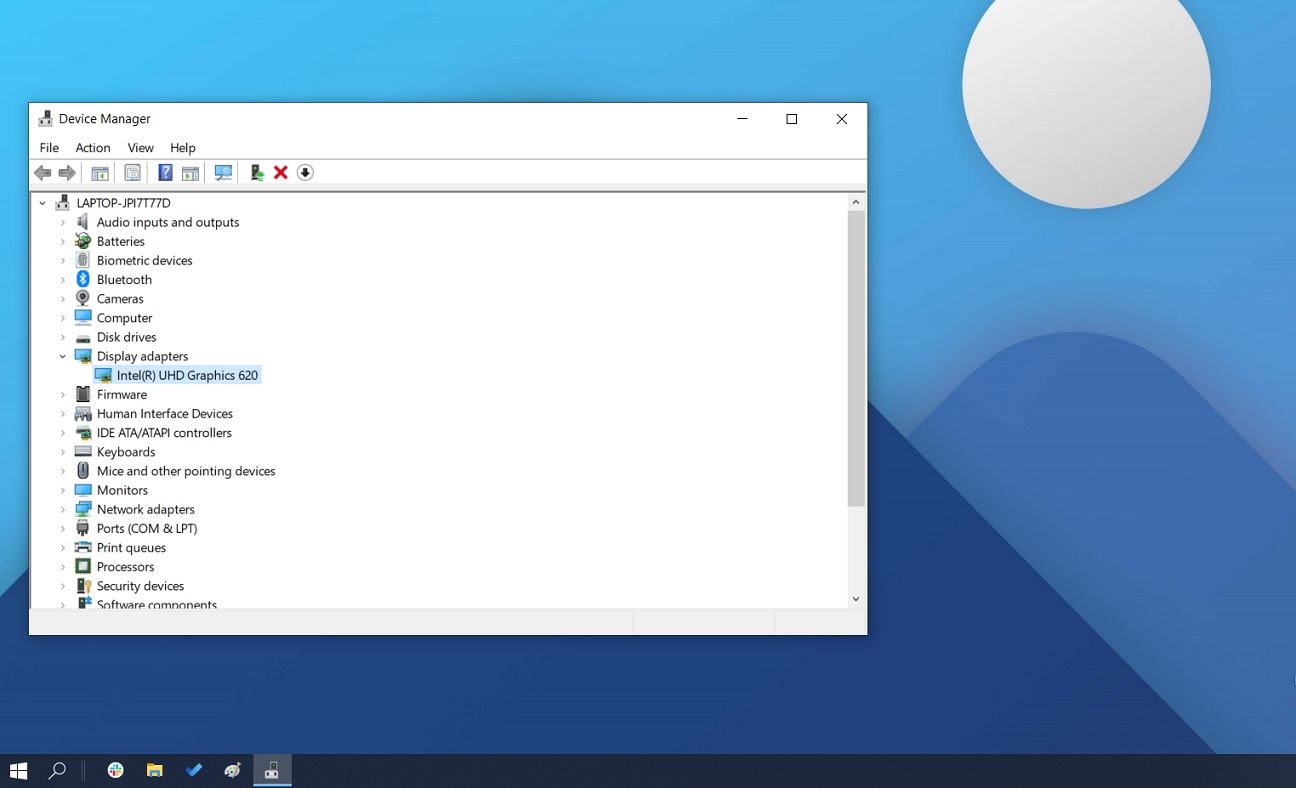Expand the Network adapters category
The height and width of the screenshot is (788, 1296).
coord(63,509)
